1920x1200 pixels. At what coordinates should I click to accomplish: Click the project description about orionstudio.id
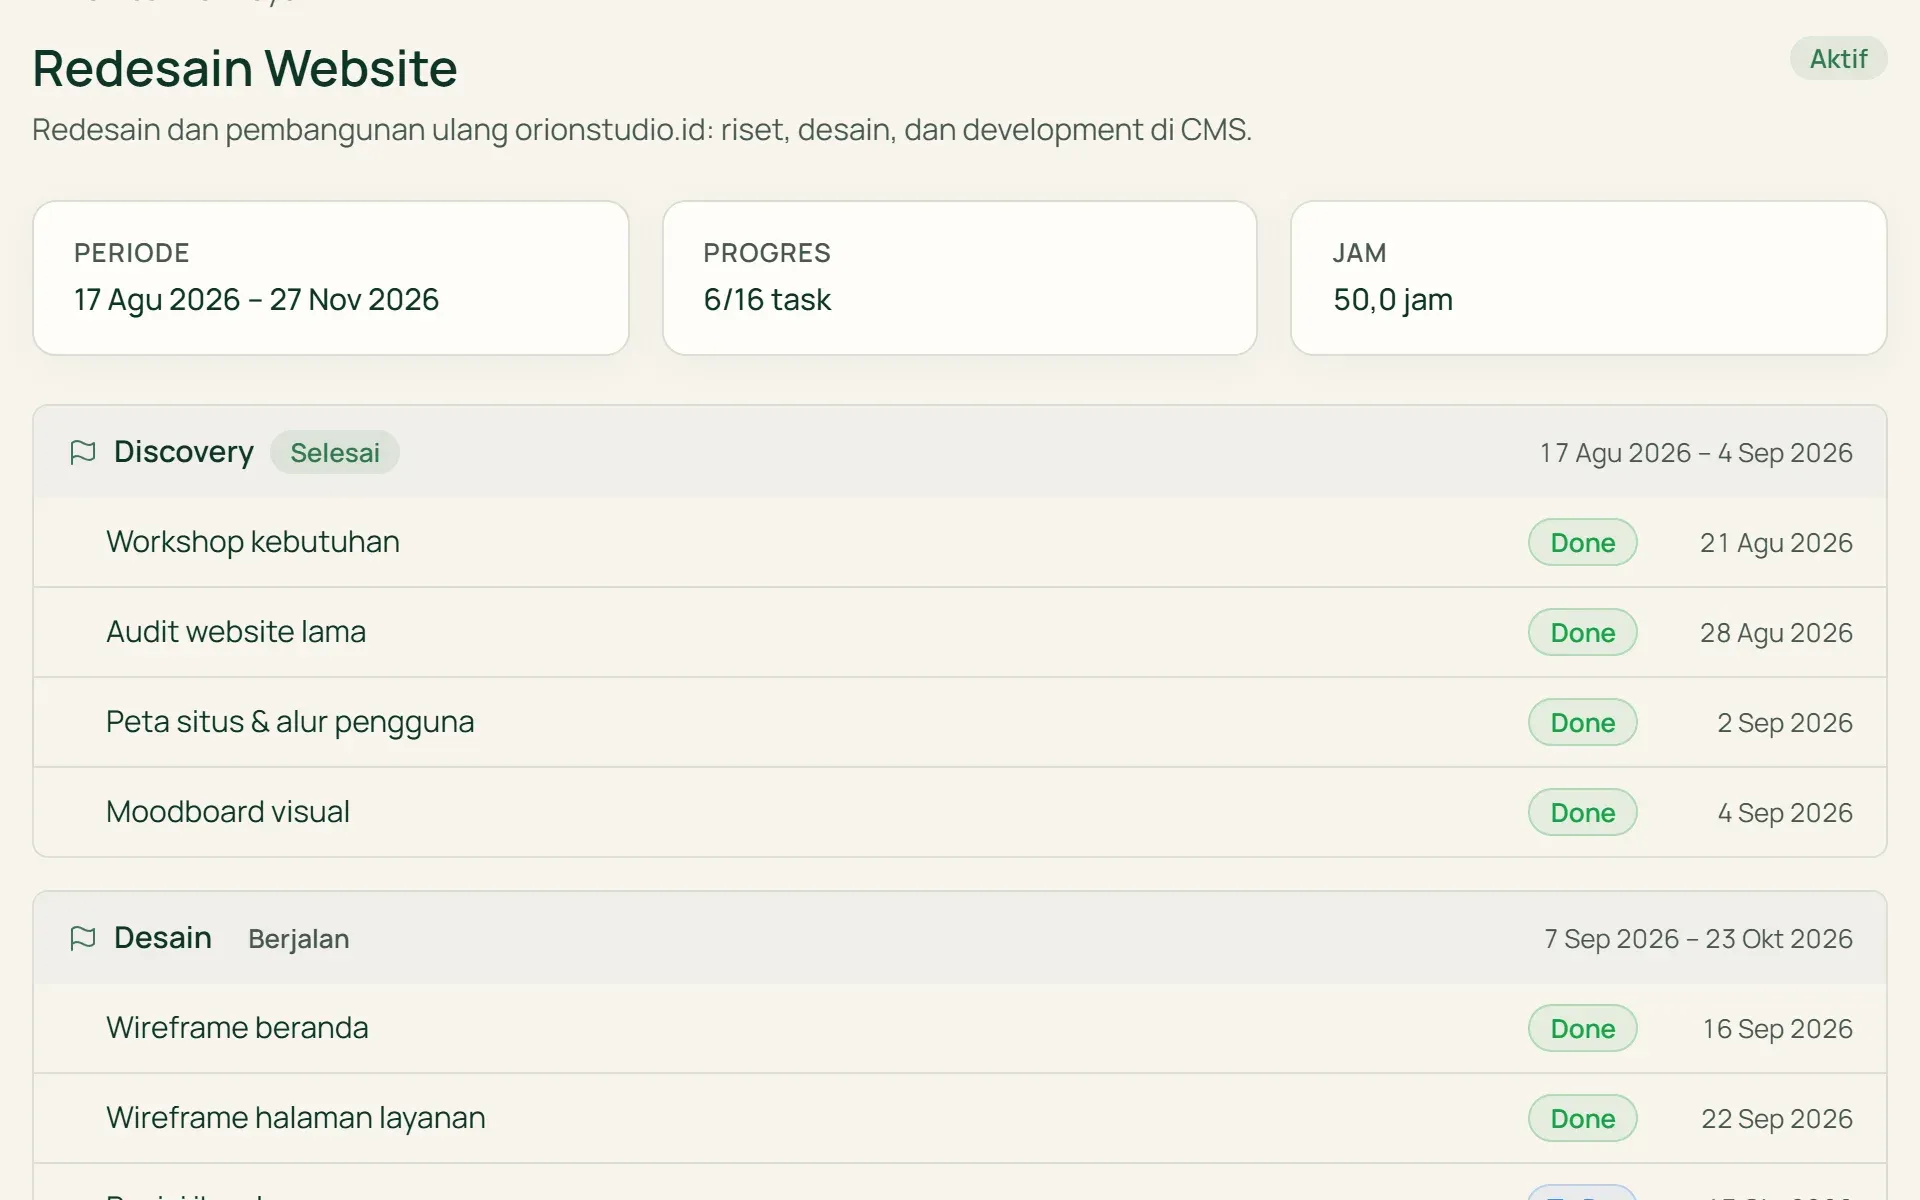tap(642, 130)
